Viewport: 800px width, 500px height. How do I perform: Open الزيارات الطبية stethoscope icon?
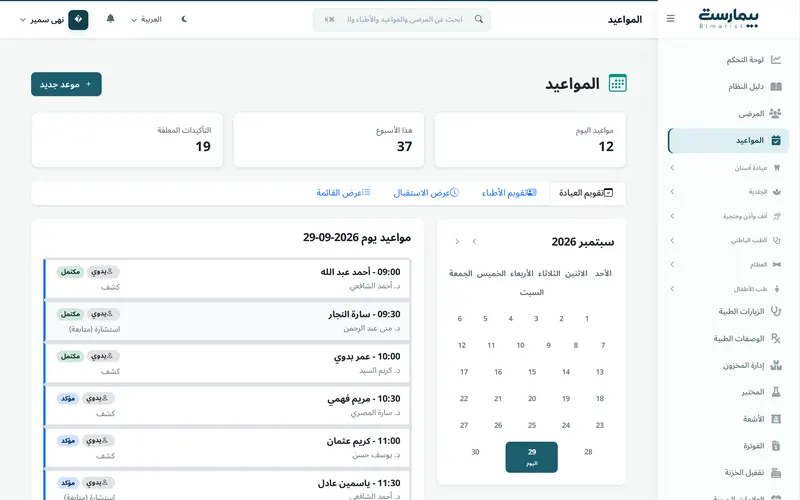776,311
